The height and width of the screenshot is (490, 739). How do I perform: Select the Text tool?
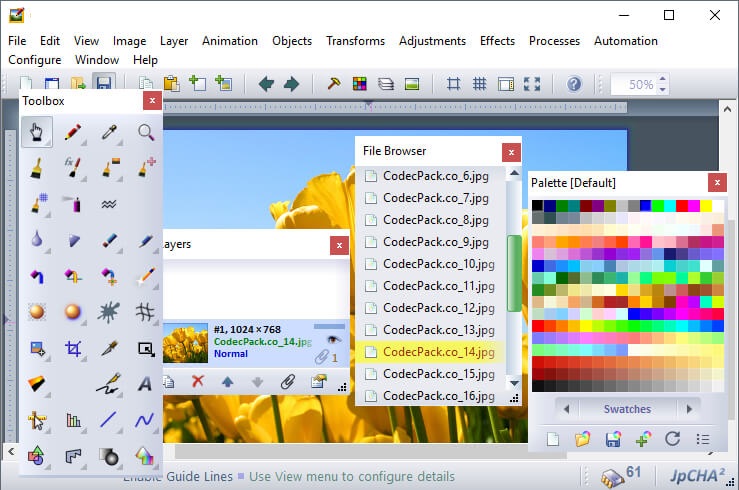(146, 384)
